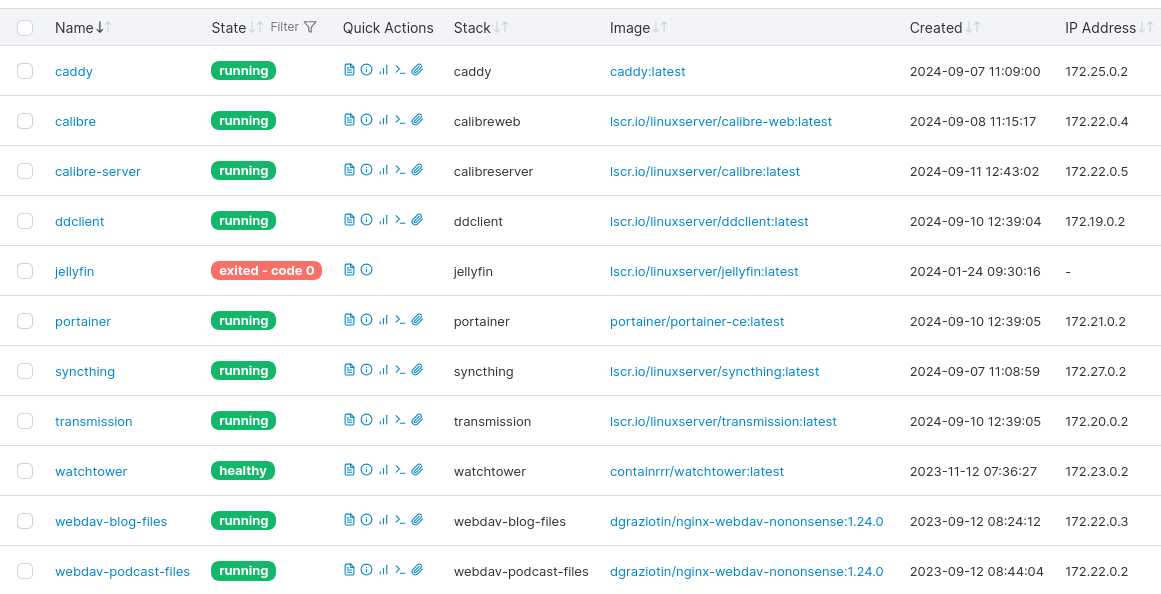1161x594 pixels.
Task: Open logs for the caddy container
Action: point(349,70)
